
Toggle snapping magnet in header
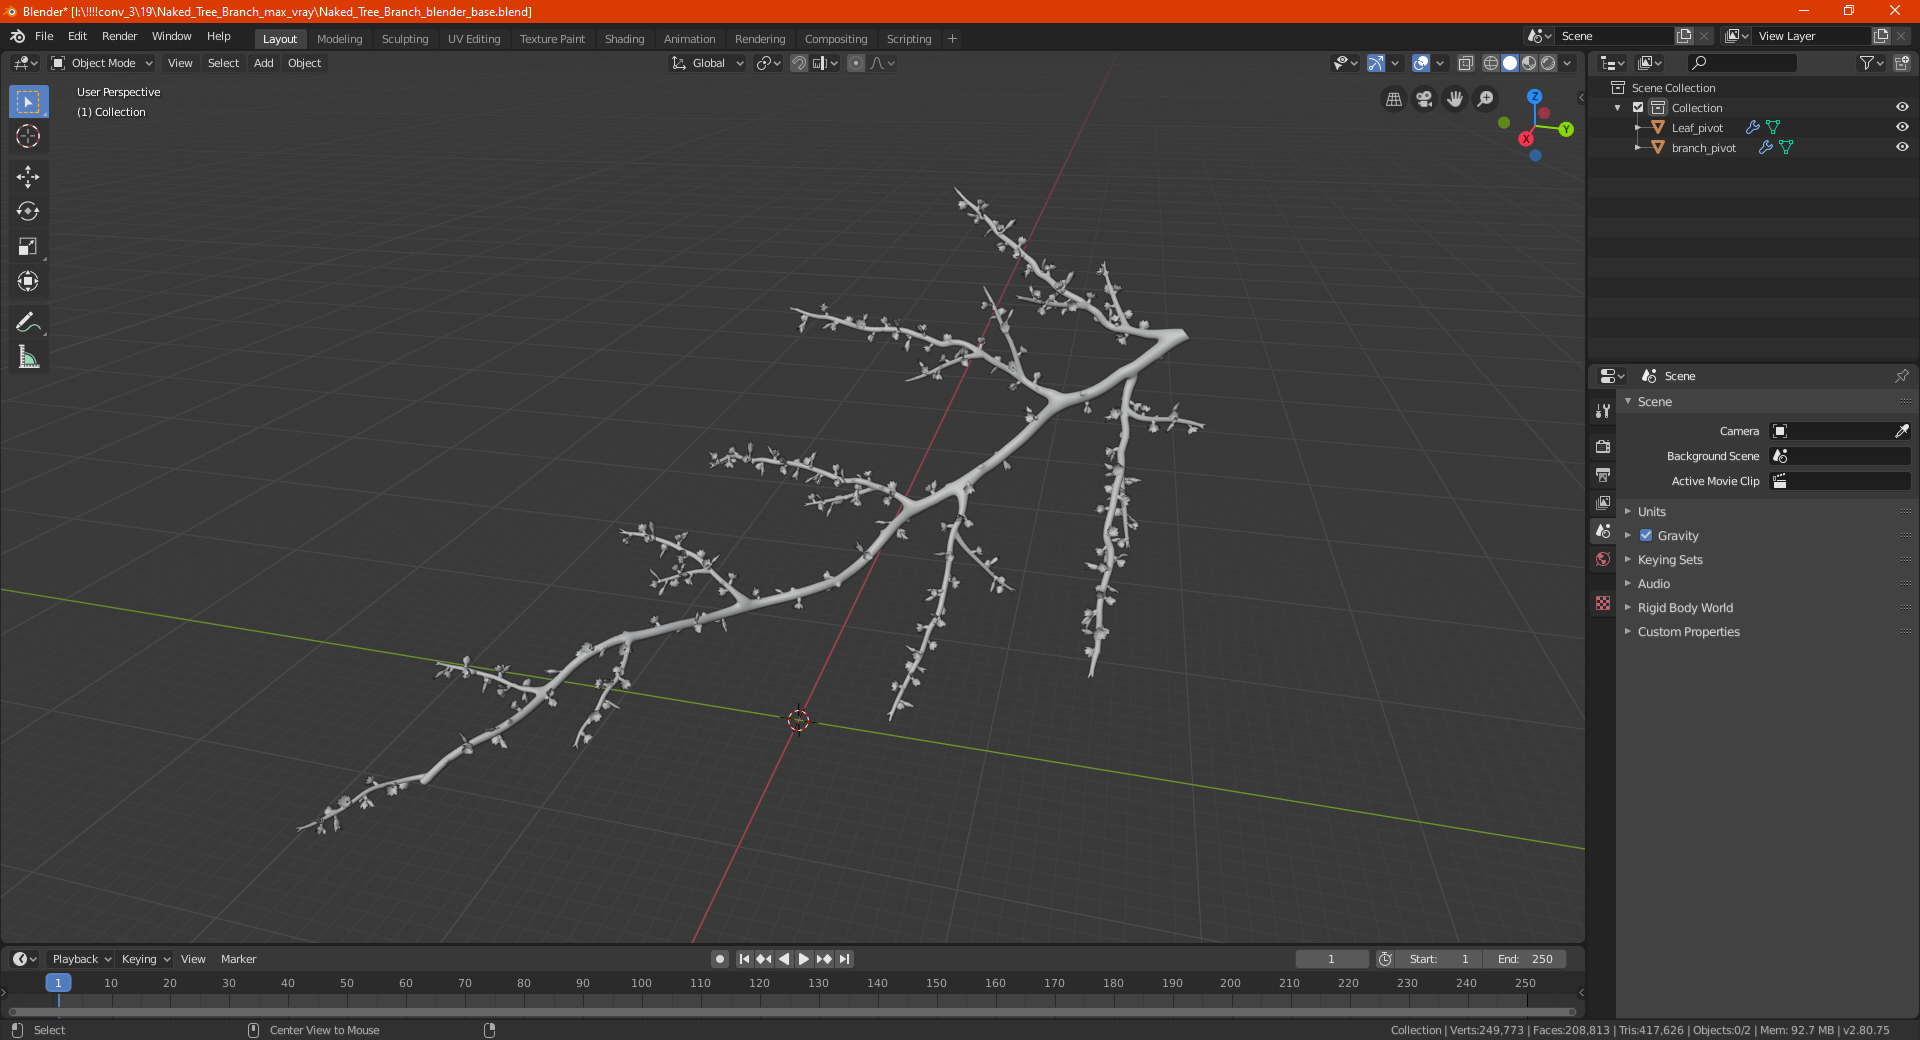(799, 63)
